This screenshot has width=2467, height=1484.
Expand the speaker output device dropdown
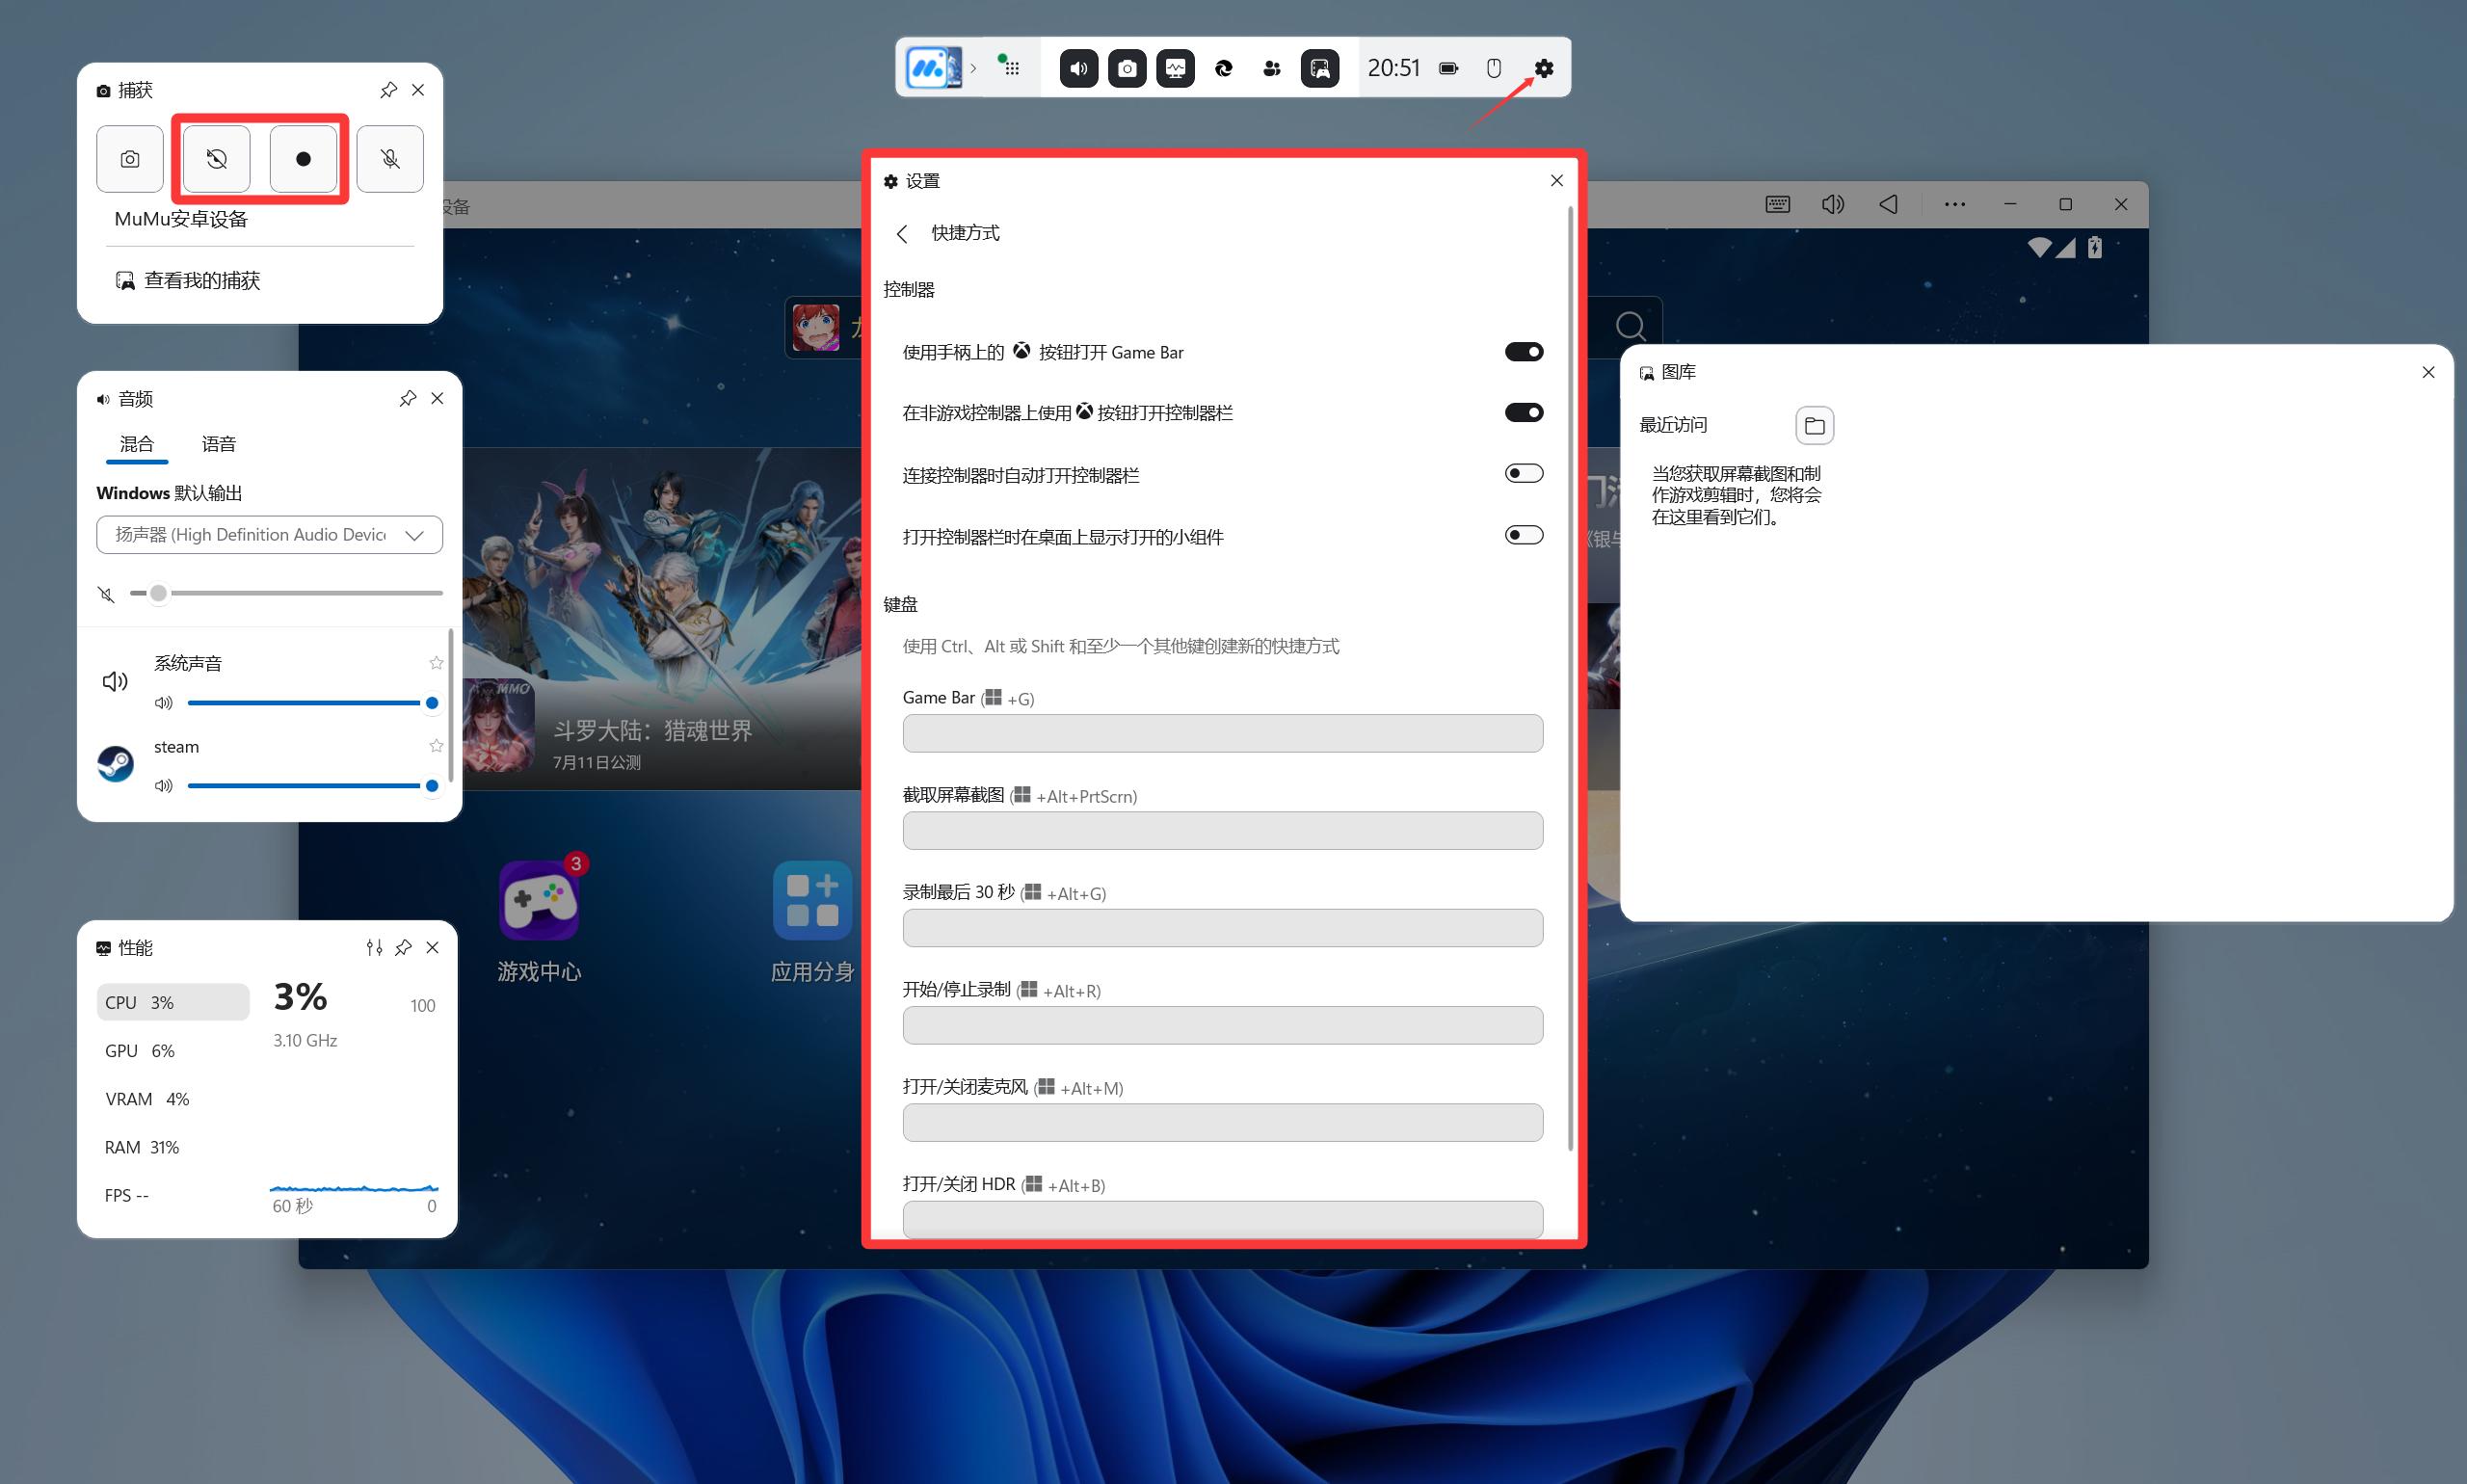click(269, 535)
